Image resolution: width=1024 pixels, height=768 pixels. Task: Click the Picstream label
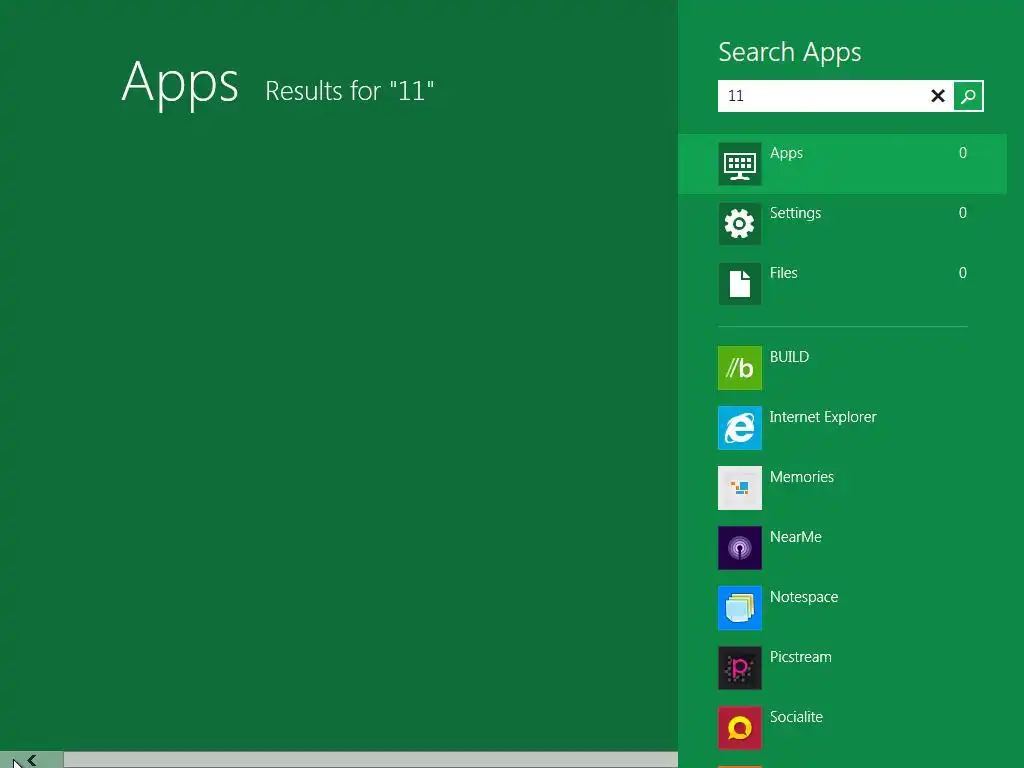point(800,657)
